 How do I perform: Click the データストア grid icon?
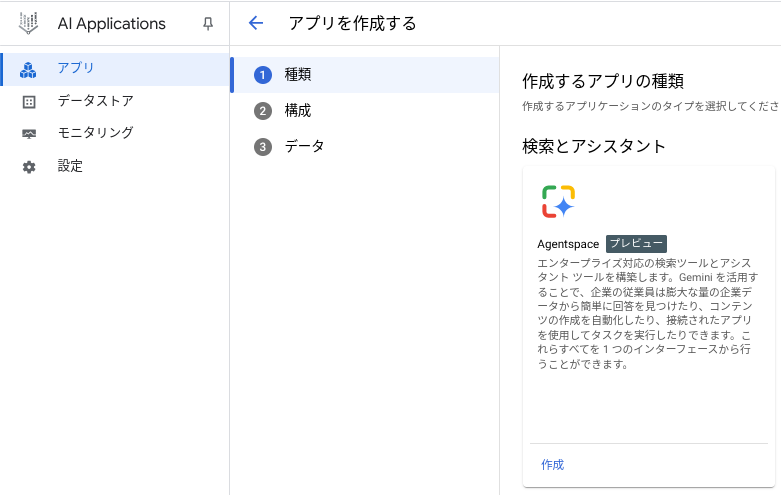29,102
